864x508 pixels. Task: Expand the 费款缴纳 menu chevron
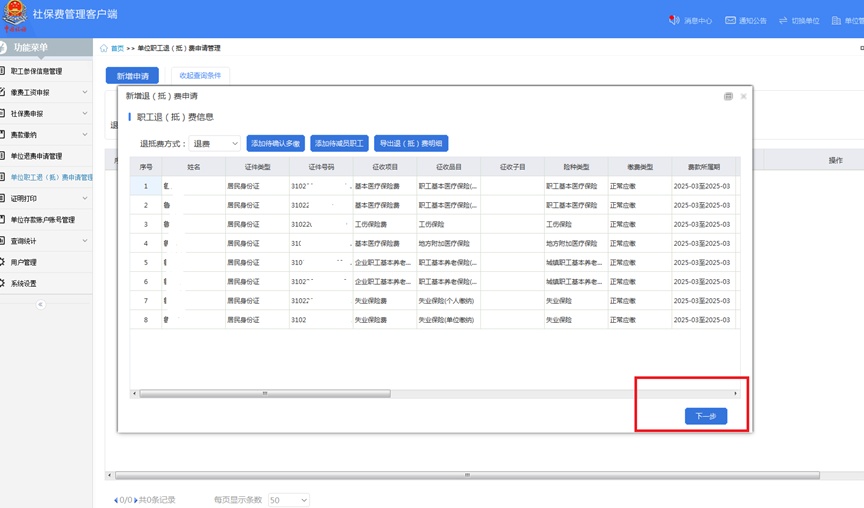click(x=85, y=134)
